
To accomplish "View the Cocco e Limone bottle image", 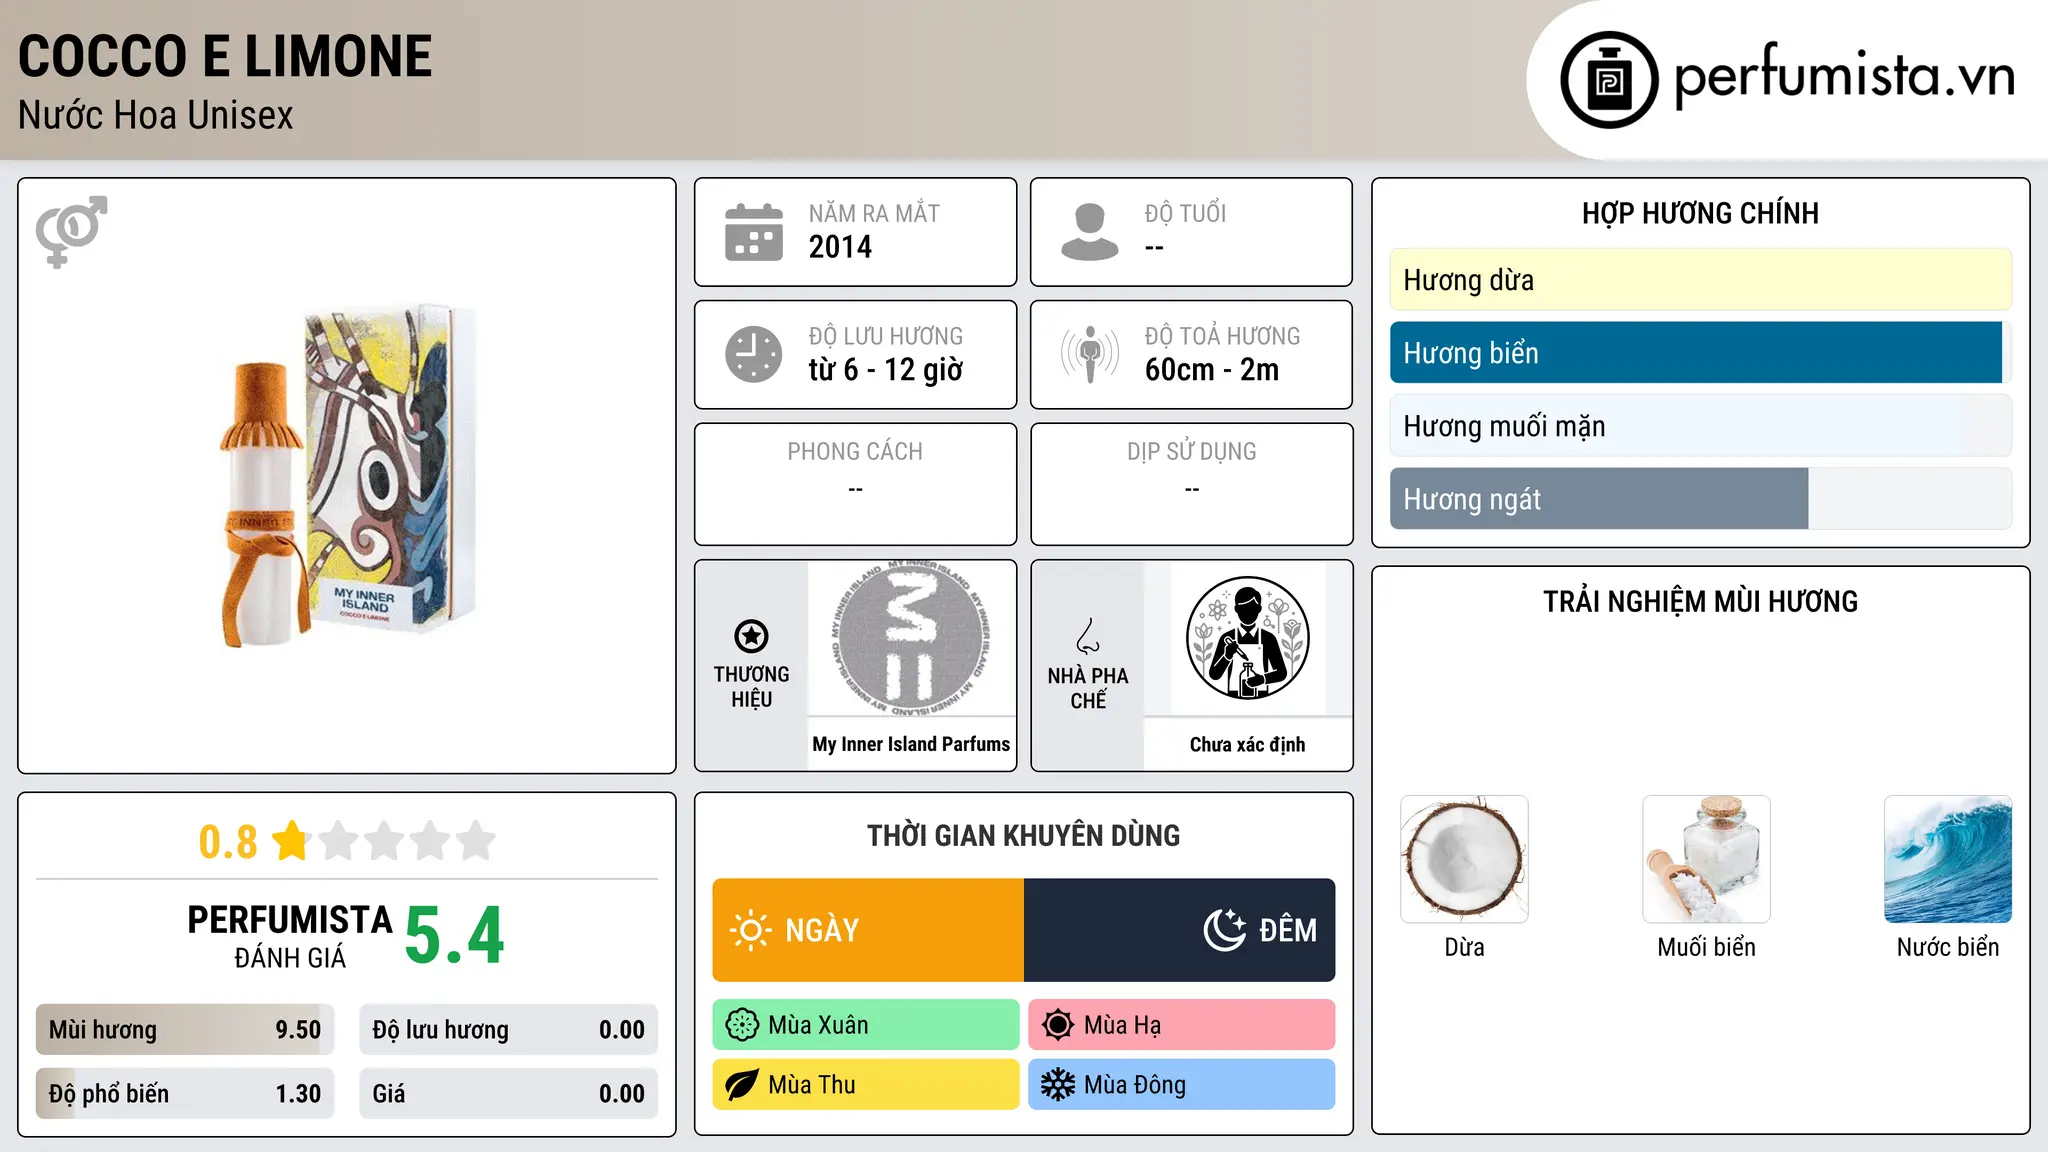I will 347,475.
